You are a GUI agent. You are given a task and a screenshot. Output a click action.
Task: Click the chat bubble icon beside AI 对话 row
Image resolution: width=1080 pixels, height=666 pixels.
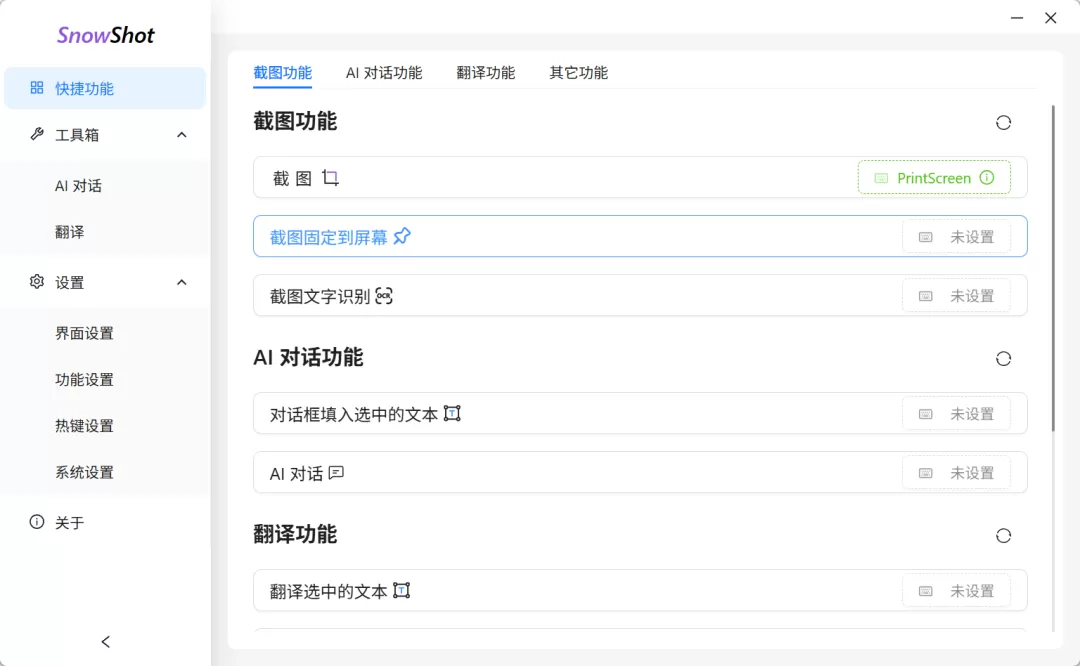pos(337,473)
